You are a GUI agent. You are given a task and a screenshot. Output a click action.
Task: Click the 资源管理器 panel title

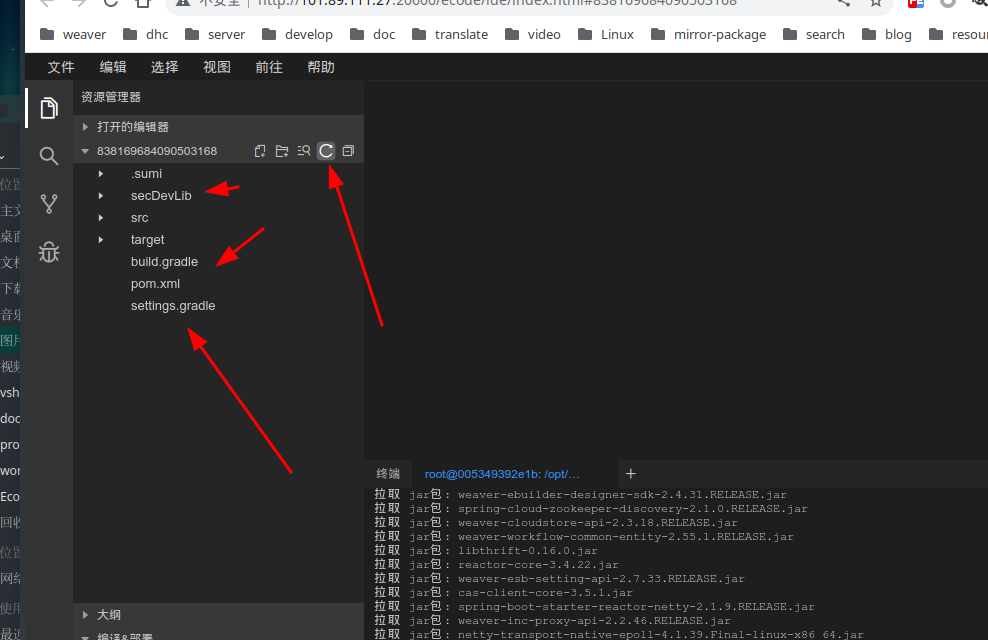click(111, 97)
